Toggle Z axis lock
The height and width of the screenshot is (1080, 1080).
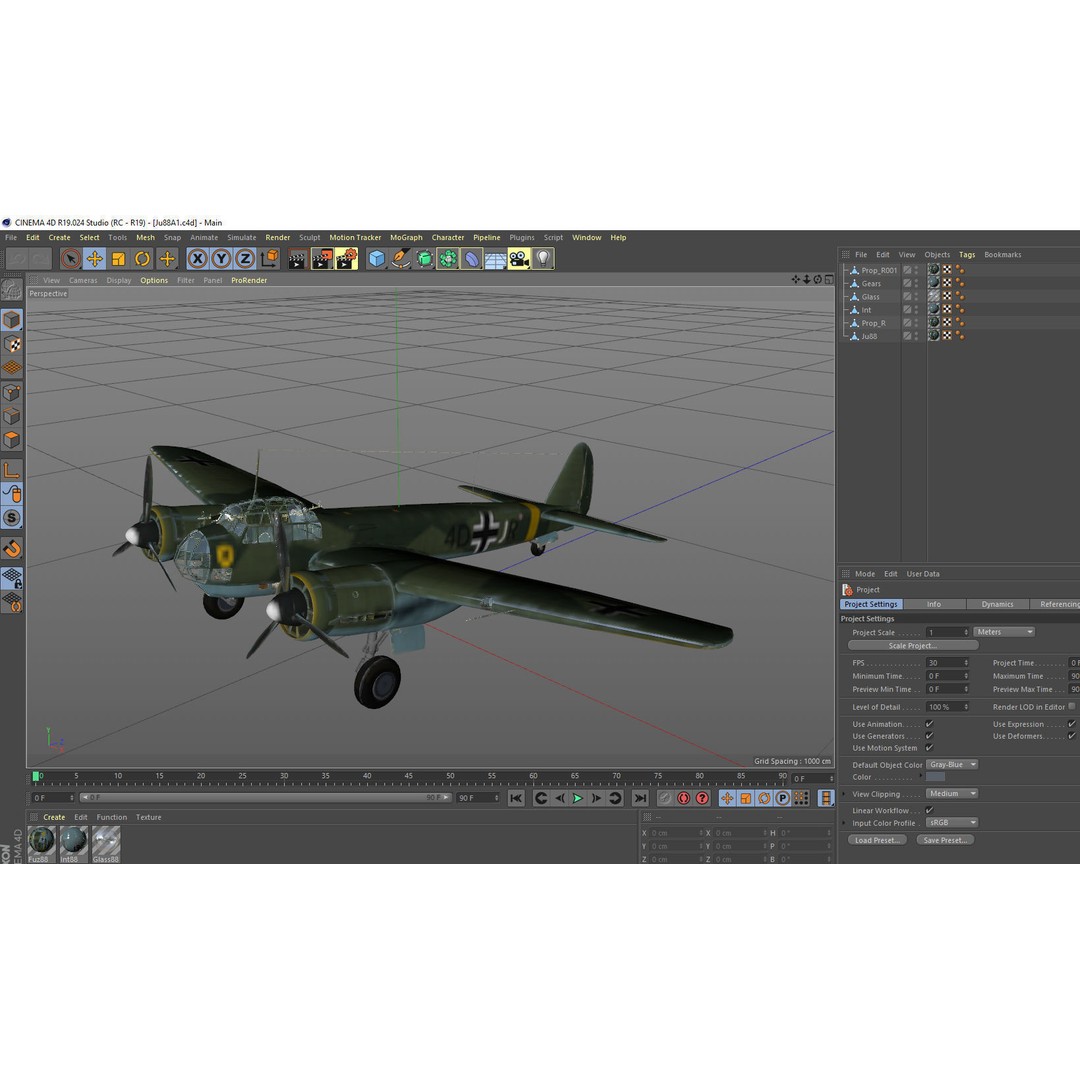click(245, 259)
